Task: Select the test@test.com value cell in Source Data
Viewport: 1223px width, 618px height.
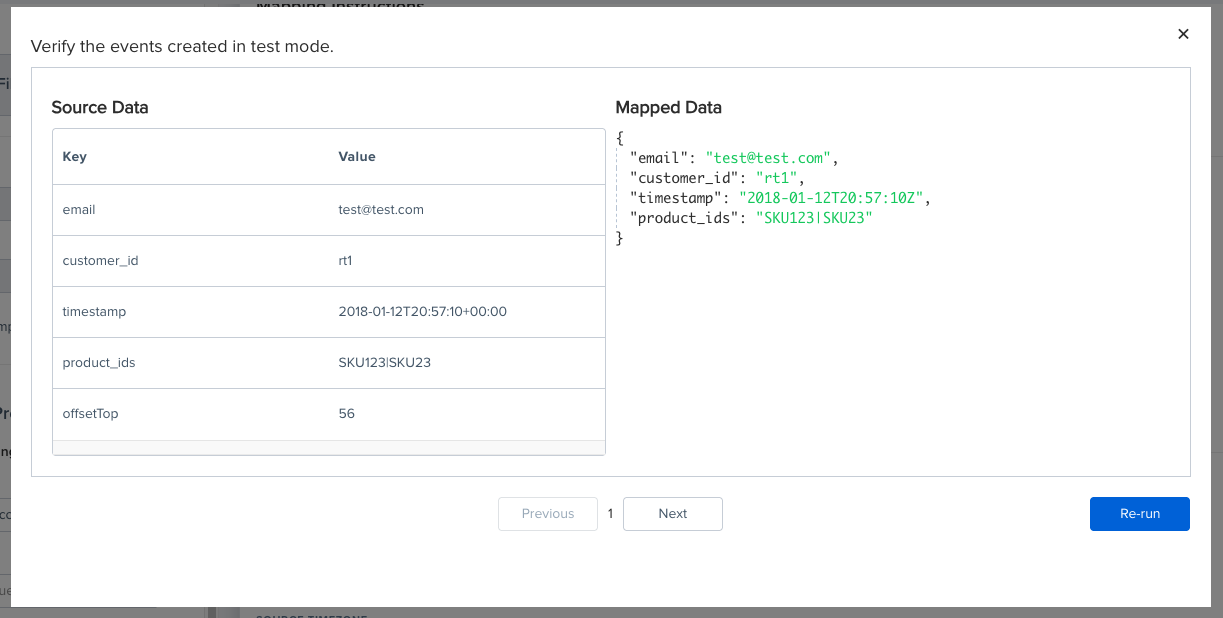Action: 467,210
